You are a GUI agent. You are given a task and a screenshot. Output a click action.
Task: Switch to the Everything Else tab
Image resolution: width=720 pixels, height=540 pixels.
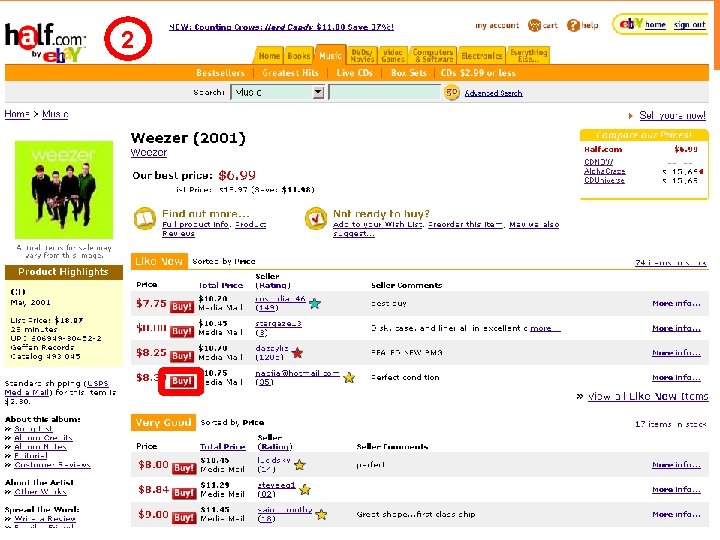tap(529, 56)
